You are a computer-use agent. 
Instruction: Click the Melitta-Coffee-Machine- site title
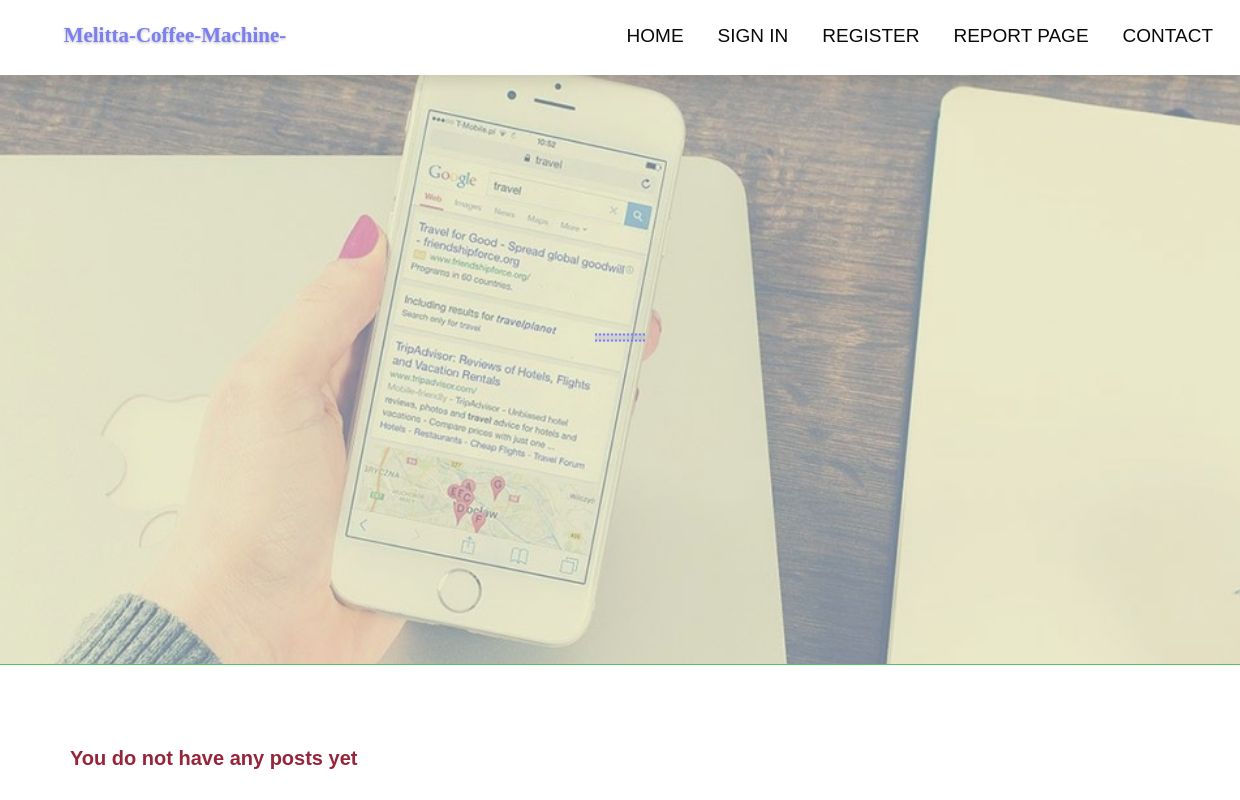coord(175,36)
